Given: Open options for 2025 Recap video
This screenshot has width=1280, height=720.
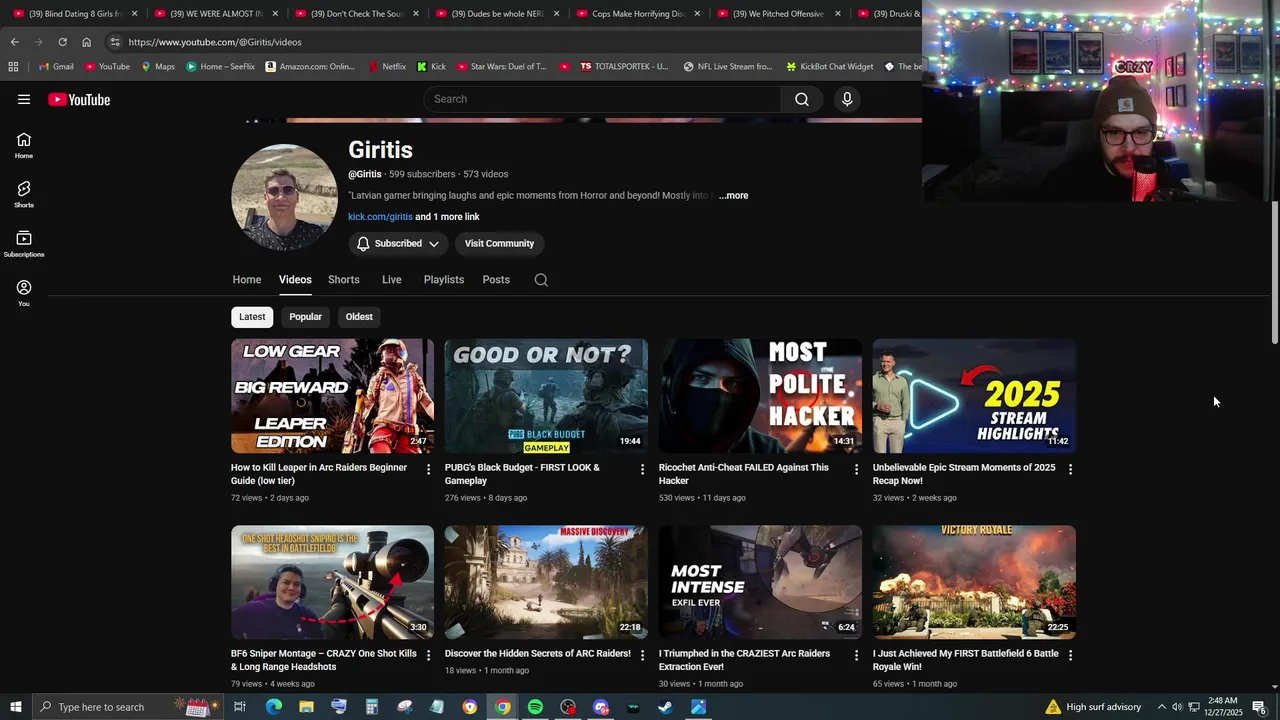Looking at the screenshot, I should tap(1071, 469).
